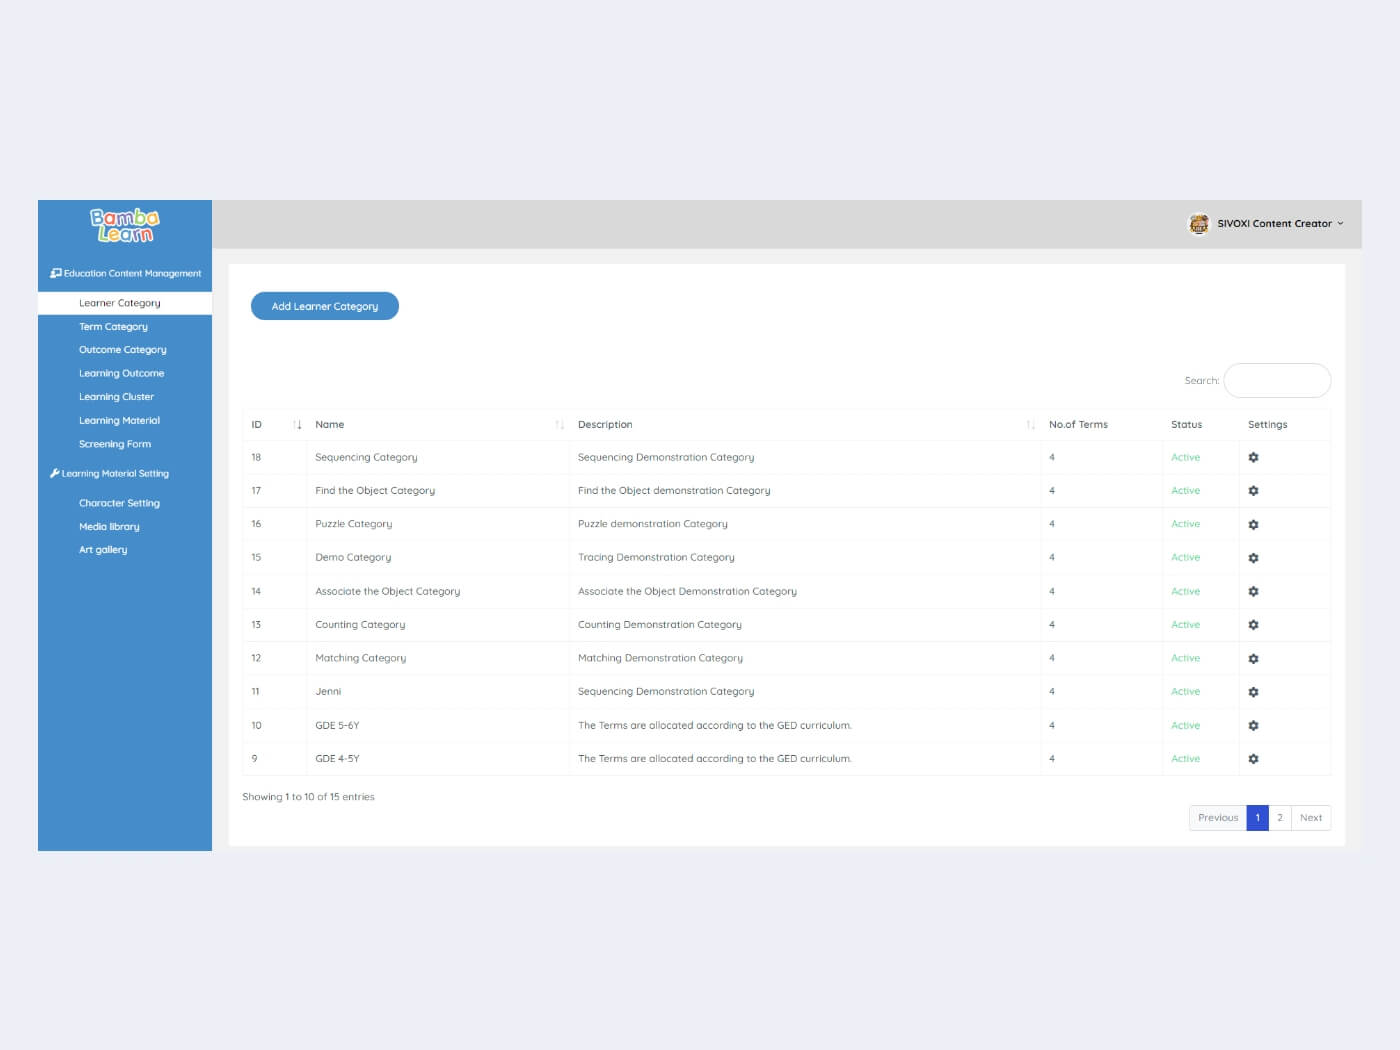Click gear icon for Counting Category row
Viewport: 1400px width, 1050px height.
(x=1253, y=625)
